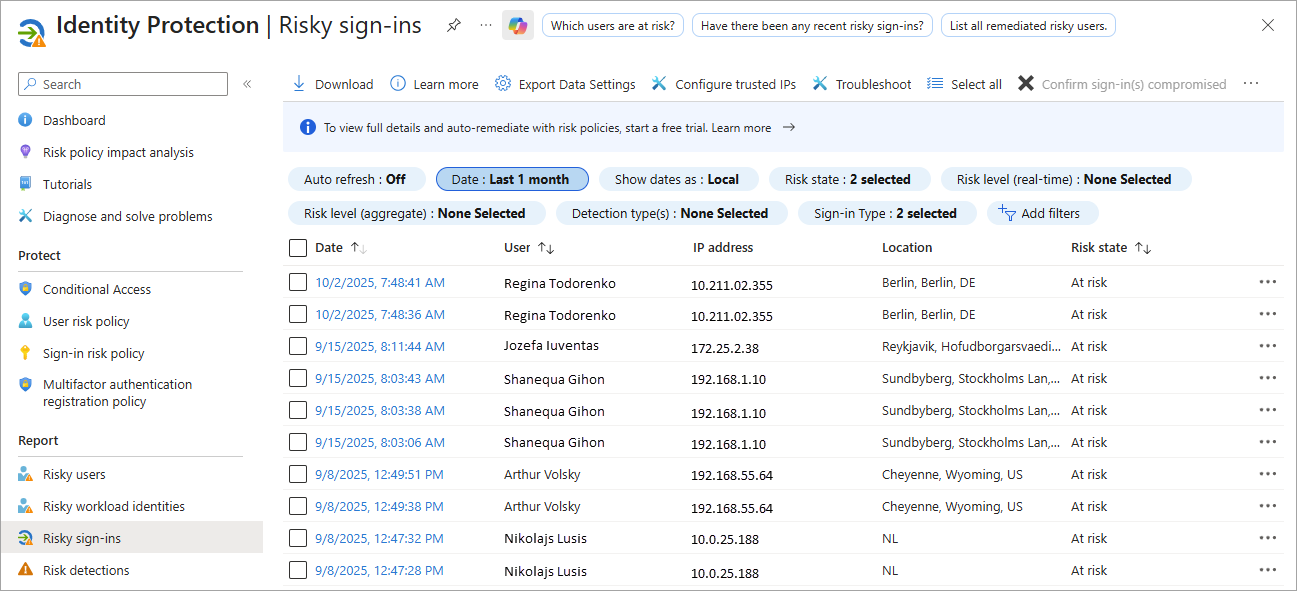The image size is (1297, 591).
Task: Click the Copilot icon in the header
Action: [x=518, y=26]
